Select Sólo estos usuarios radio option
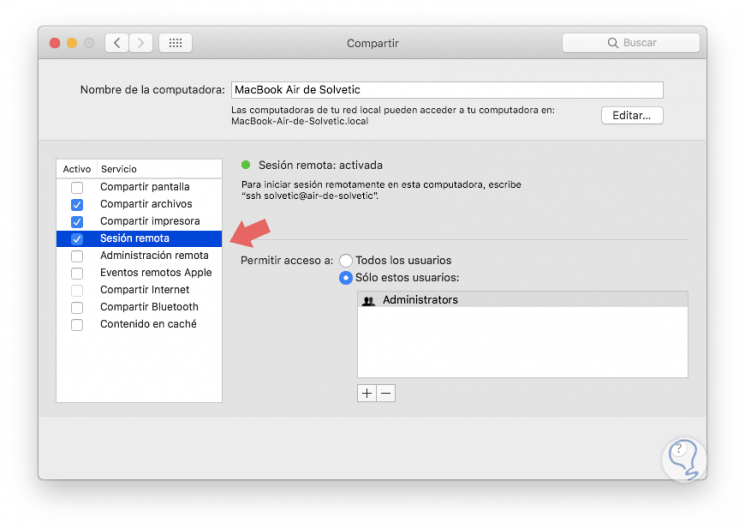Viewport: 745px width, 530px height. pyautogui.click(x=346, y=277)
